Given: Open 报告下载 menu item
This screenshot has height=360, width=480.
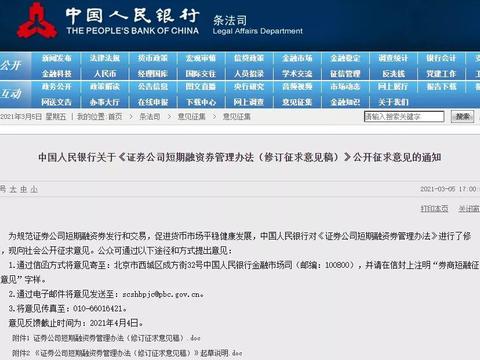Looking at the screenshot, I should click(441, 87).
